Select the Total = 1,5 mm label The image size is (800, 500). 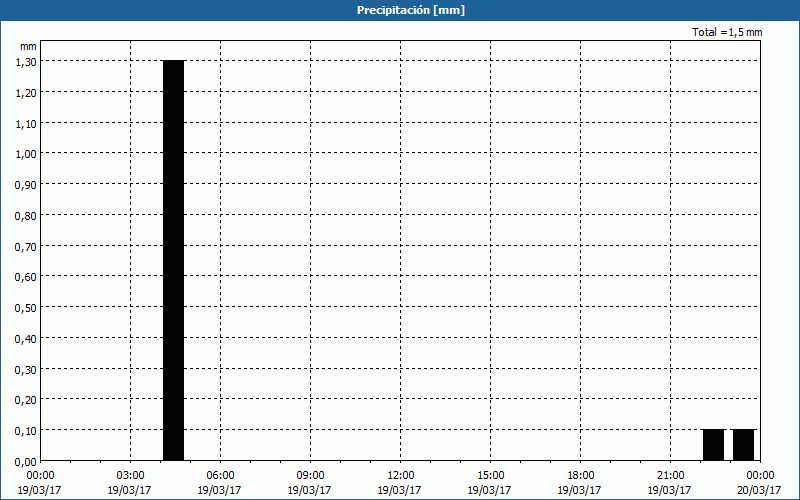[x=727, y=32]
